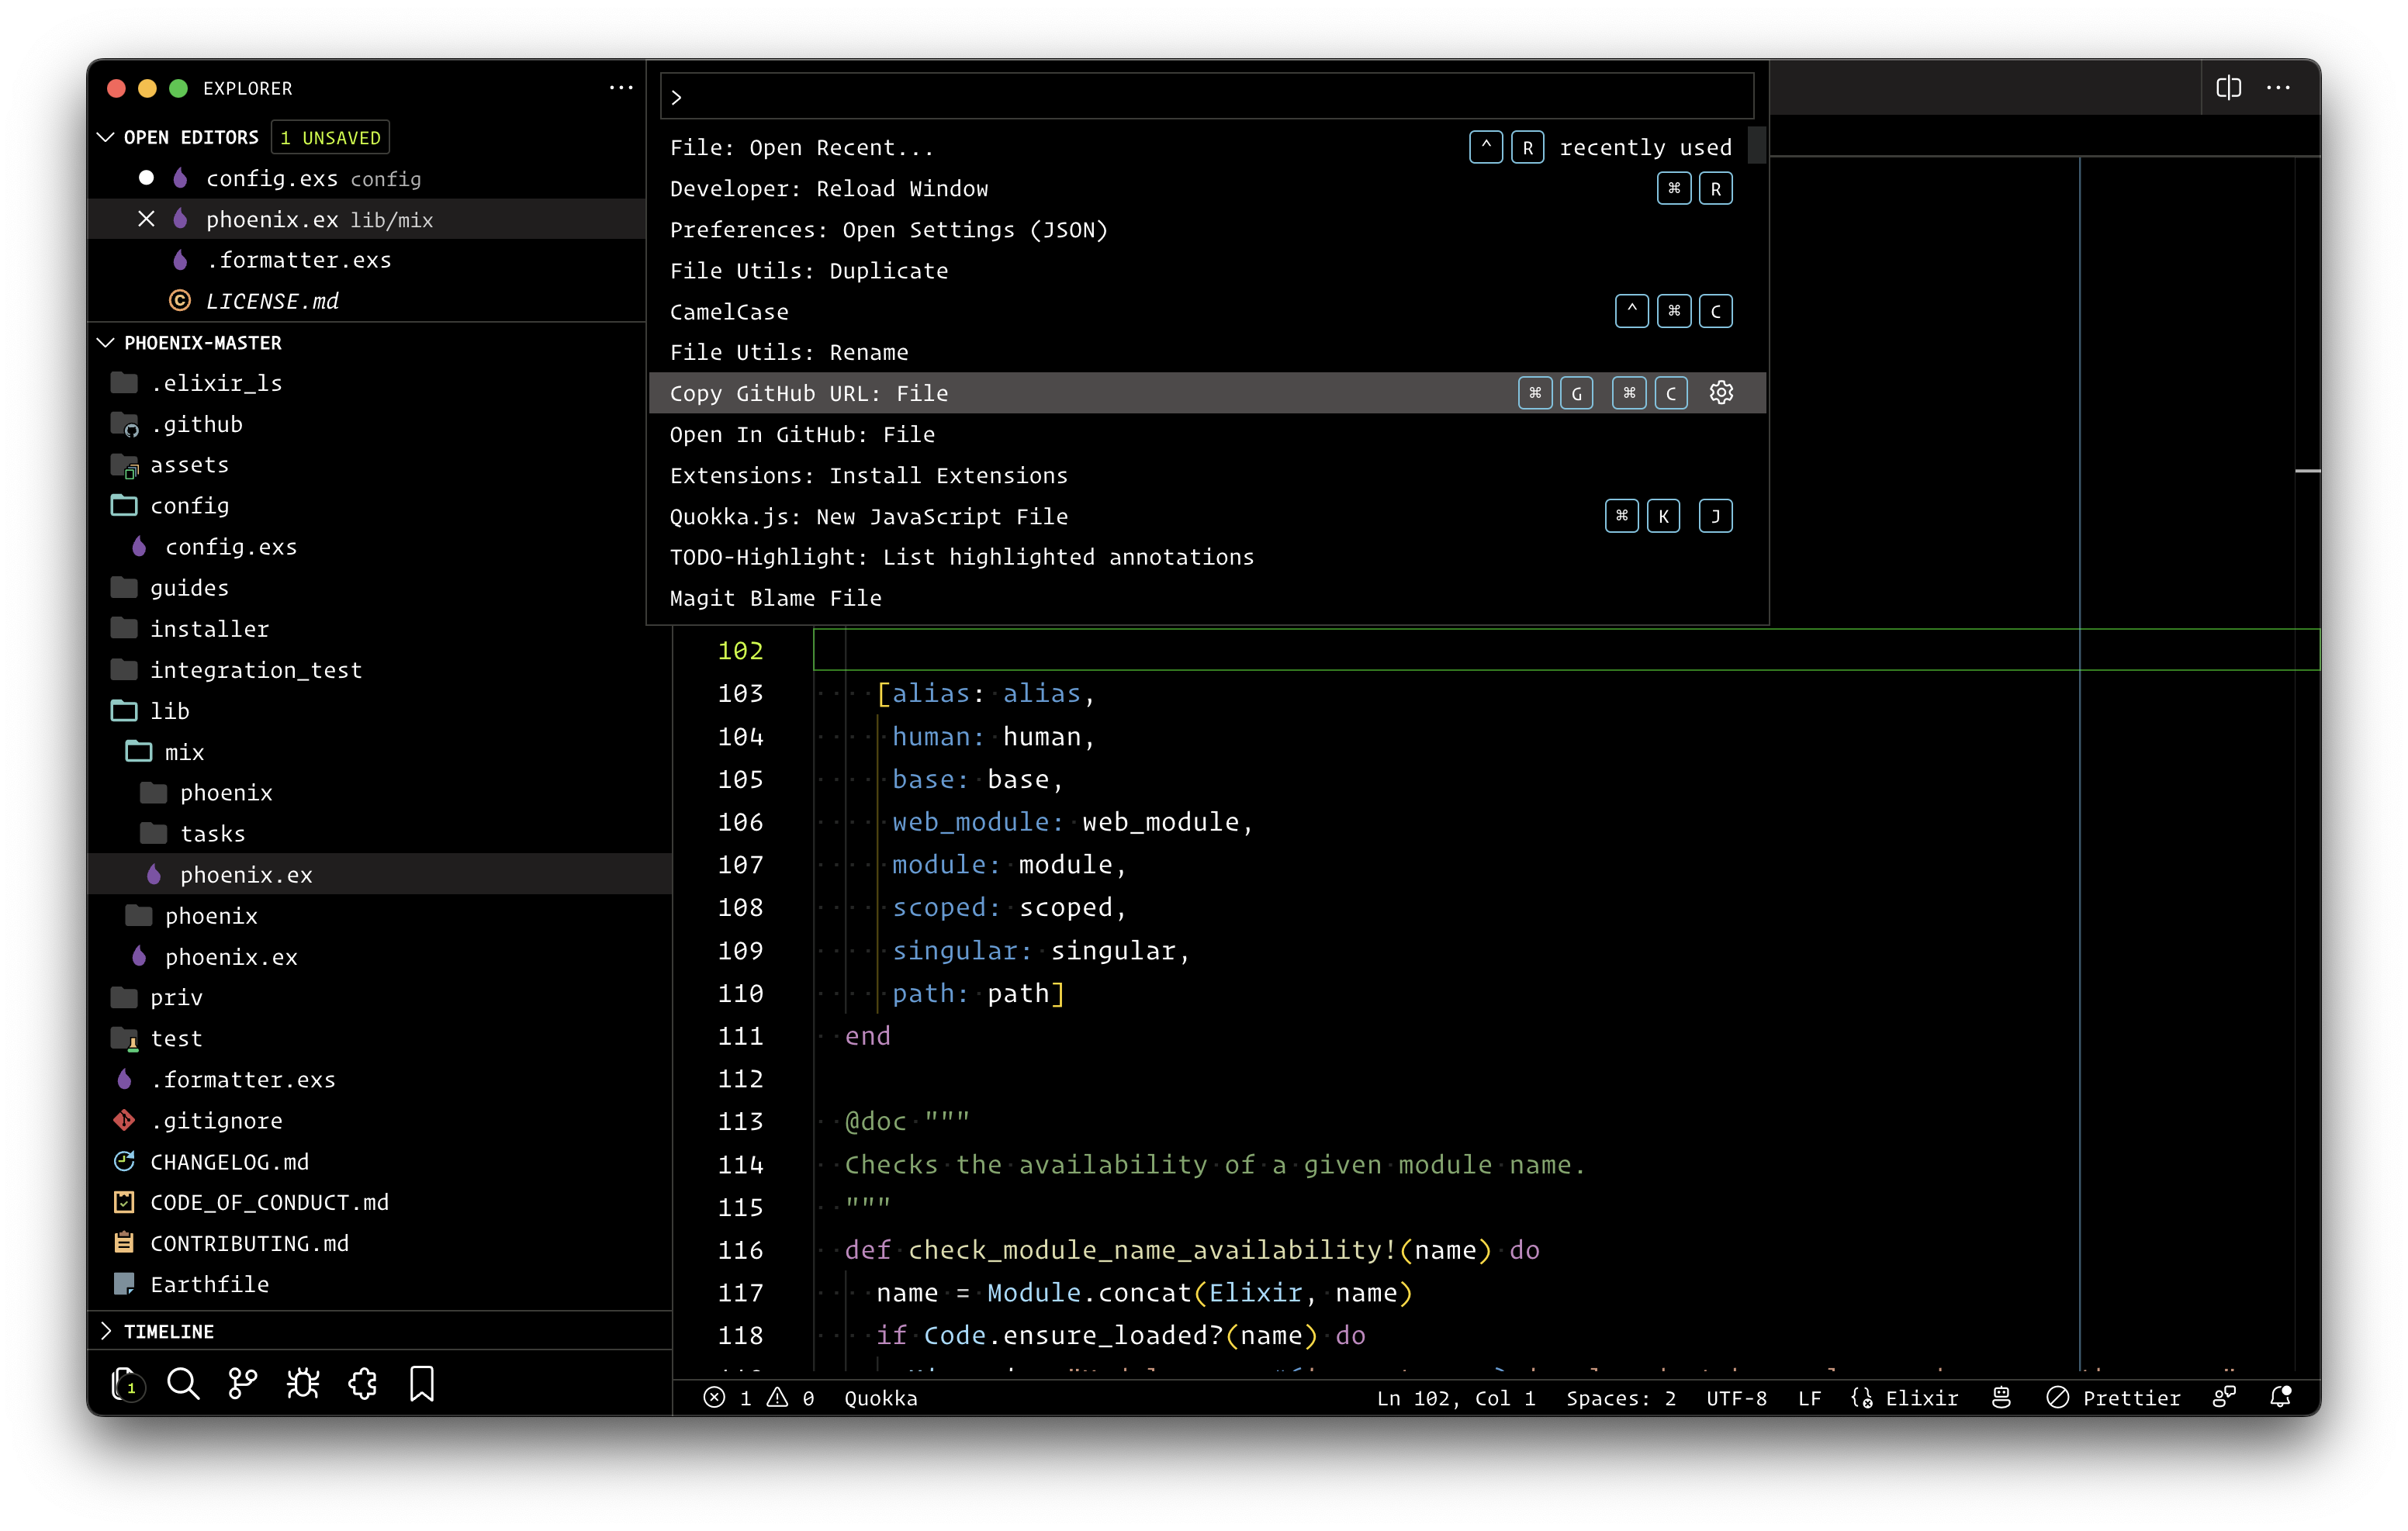
Task: Open the Search view icon
Action: point(183,1384)
